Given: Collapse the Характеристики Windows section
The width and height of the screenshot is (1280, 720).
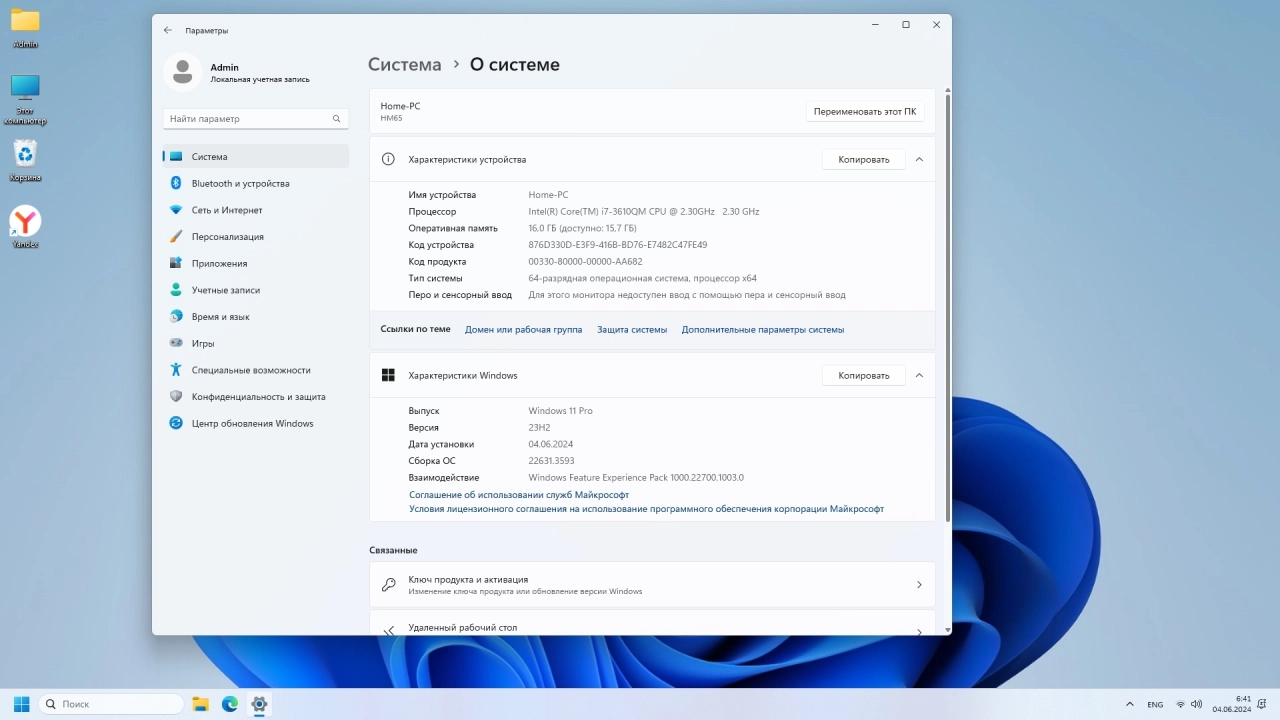Looking at the screenshot, I should pos(919,375).
